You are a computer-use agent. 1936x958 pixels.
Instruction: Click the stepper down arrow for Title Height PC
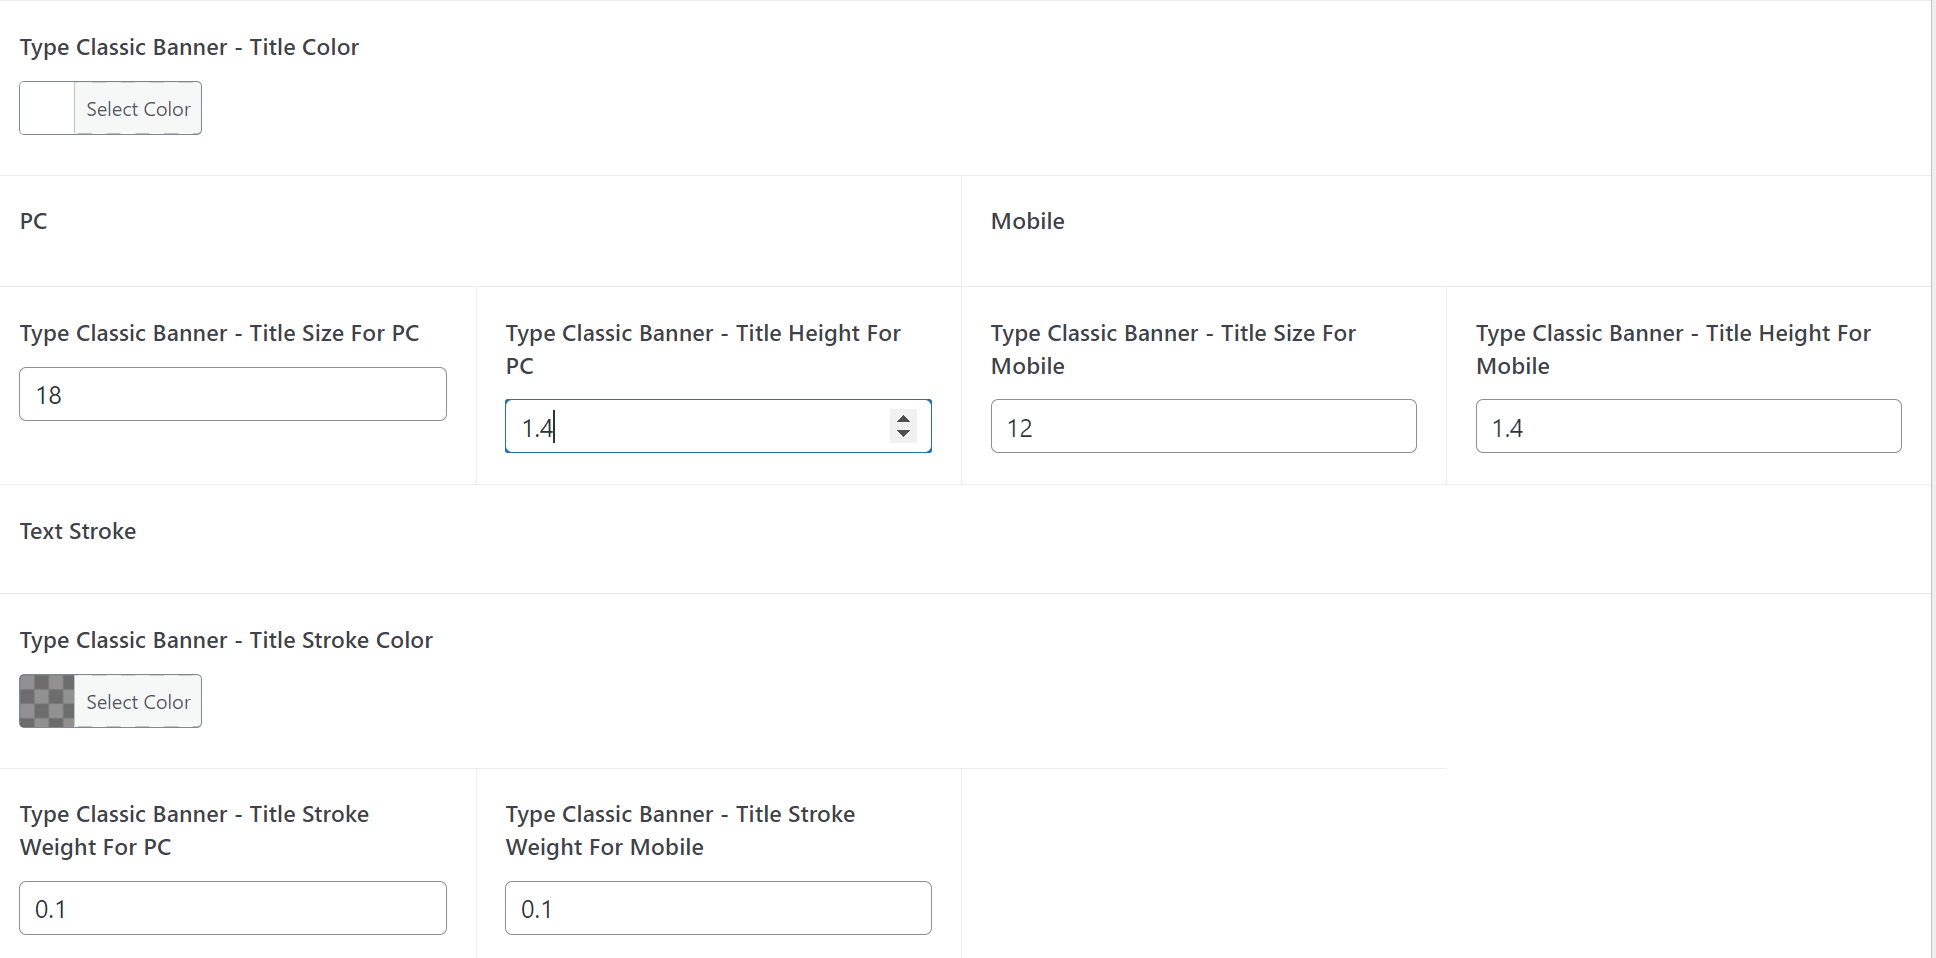pyautogui.click(x=903, y=434)
